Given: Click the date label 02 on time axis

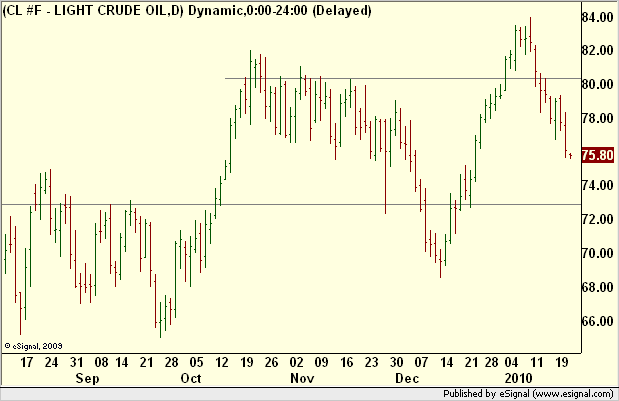Looking at the screenshot, I should [x=296, y=362].
